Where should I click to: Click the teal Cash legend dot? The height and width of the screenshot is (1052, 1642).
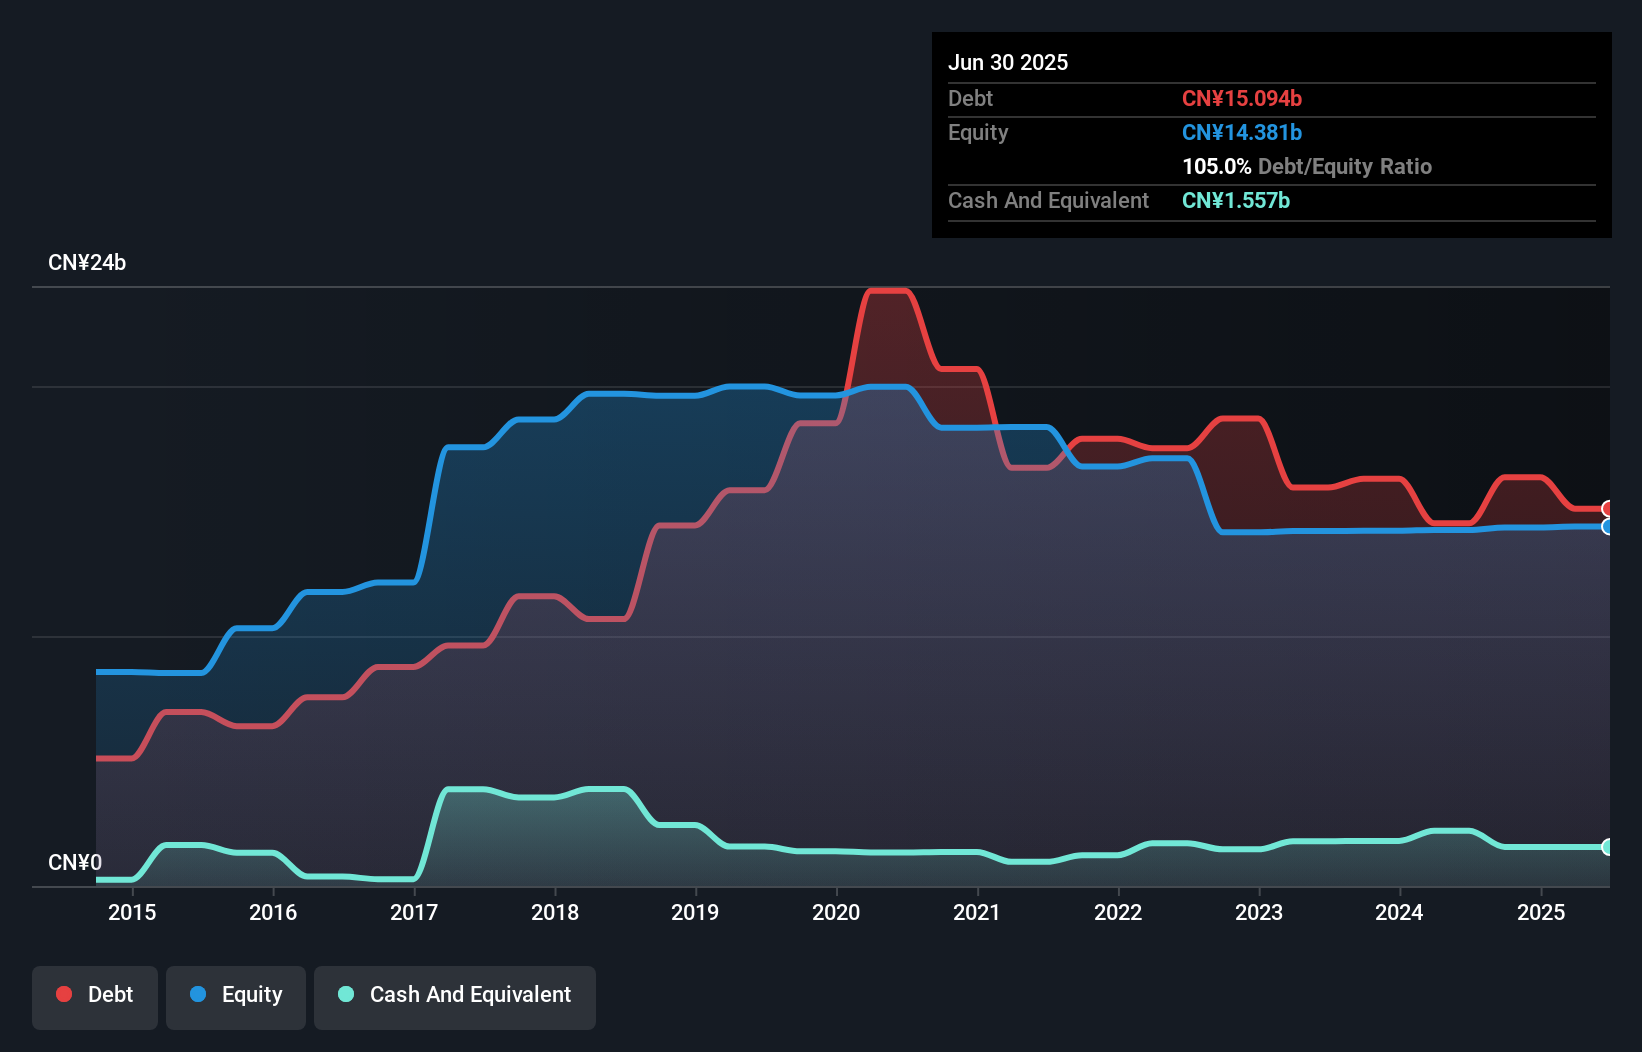coord(346,994)
